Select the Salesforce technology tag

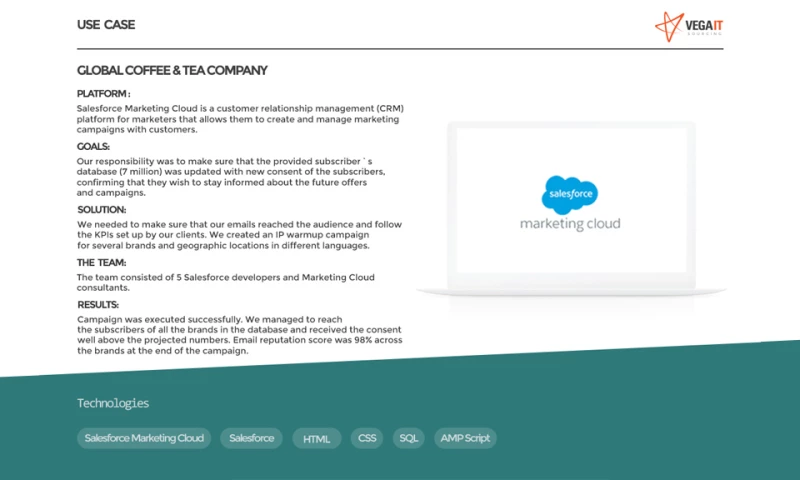point(252,438)
